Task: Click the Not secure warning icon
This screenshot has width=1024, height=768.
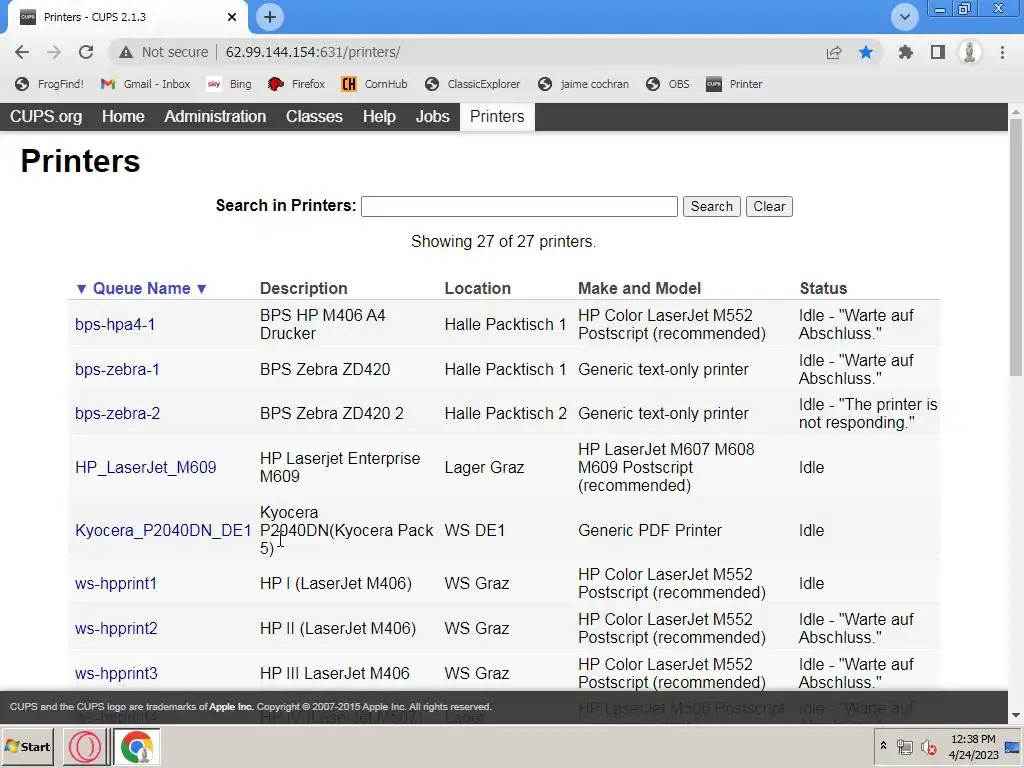Action: tap(125, 52)
